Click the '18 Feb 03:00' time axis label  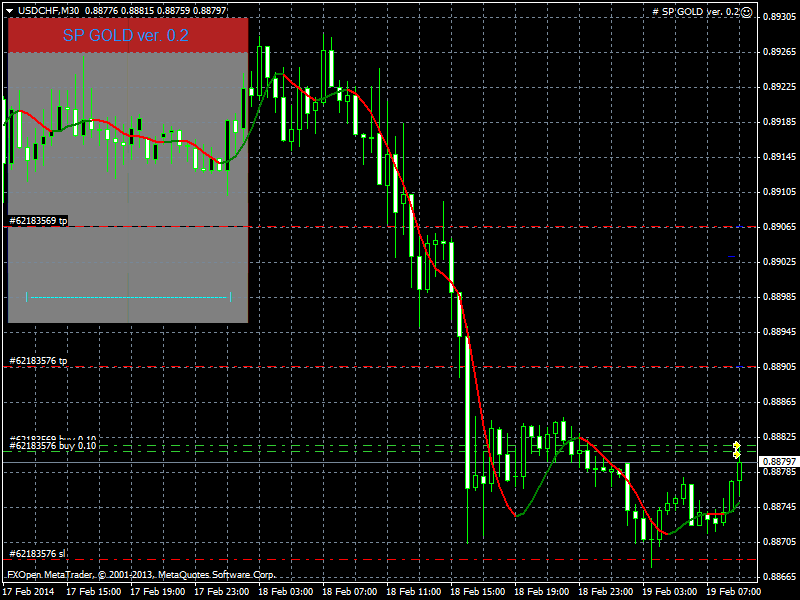pyautogui.click(x=286, y=592)
